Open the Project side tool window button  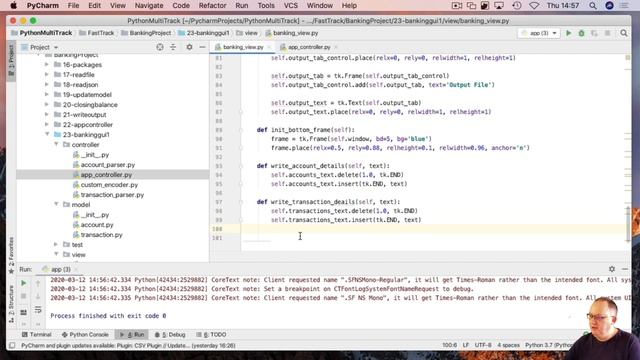[11, 60]
